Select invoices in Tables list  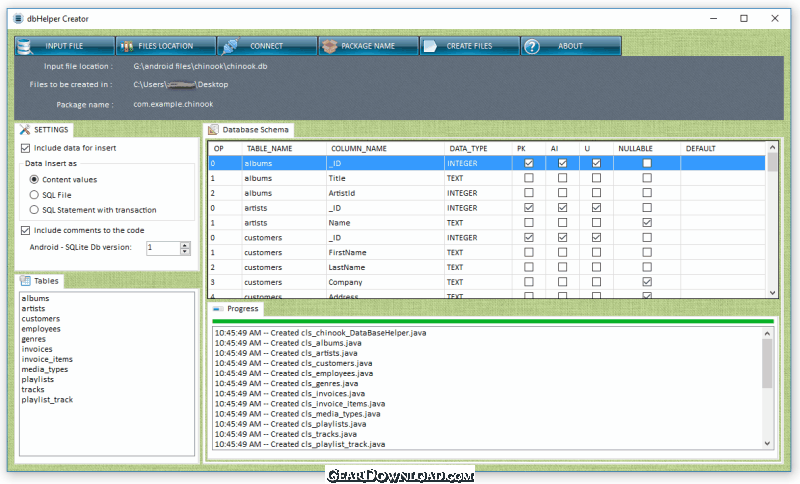[x=37, y=349]
